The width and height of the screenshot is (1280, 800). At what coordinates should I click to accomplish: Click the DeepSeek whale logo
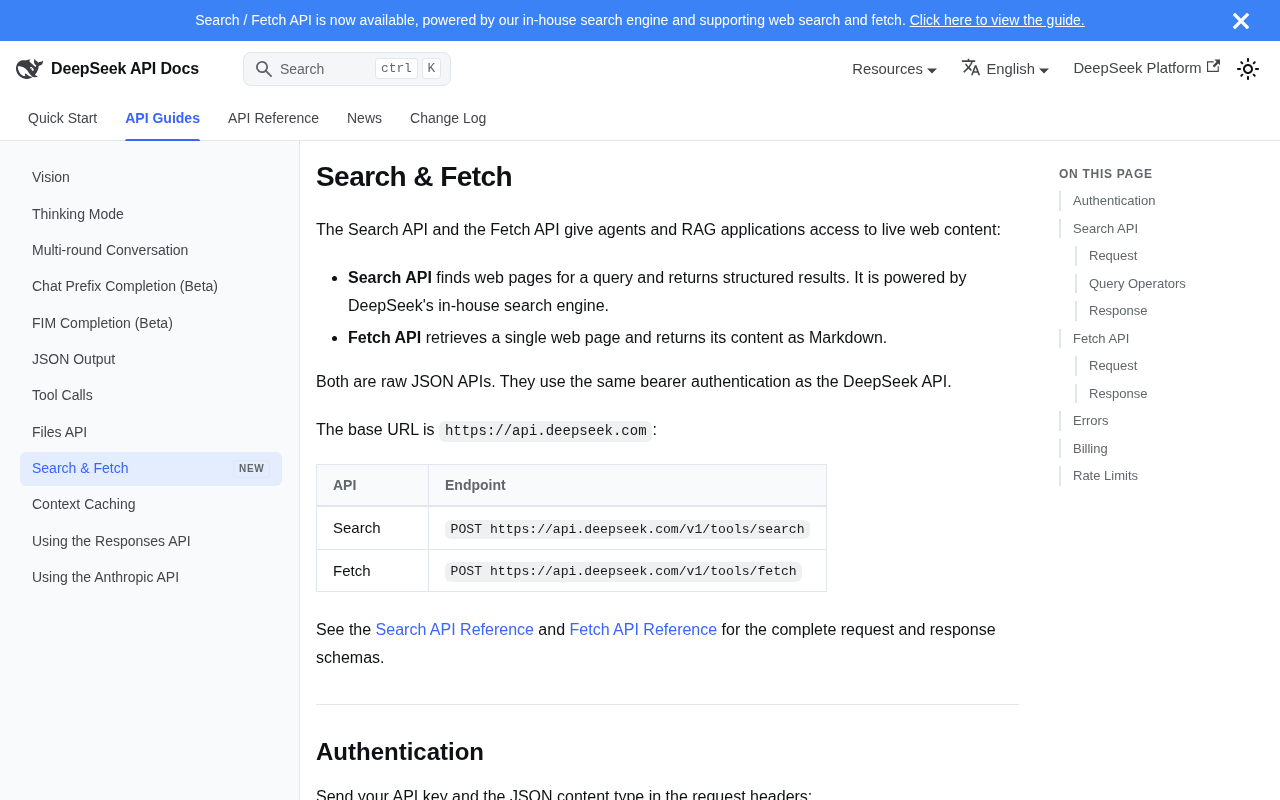tap(29, 69)
